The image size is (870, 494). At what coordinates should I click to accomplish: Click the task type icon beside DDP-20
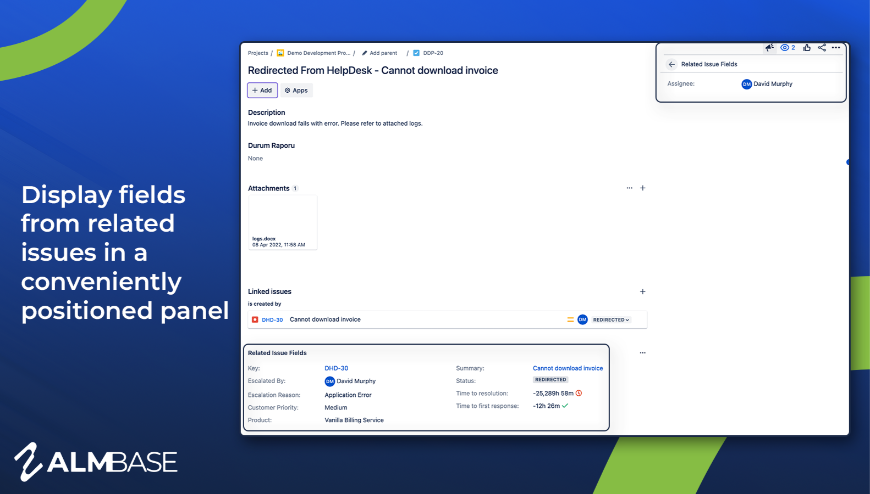pos(416,53)
